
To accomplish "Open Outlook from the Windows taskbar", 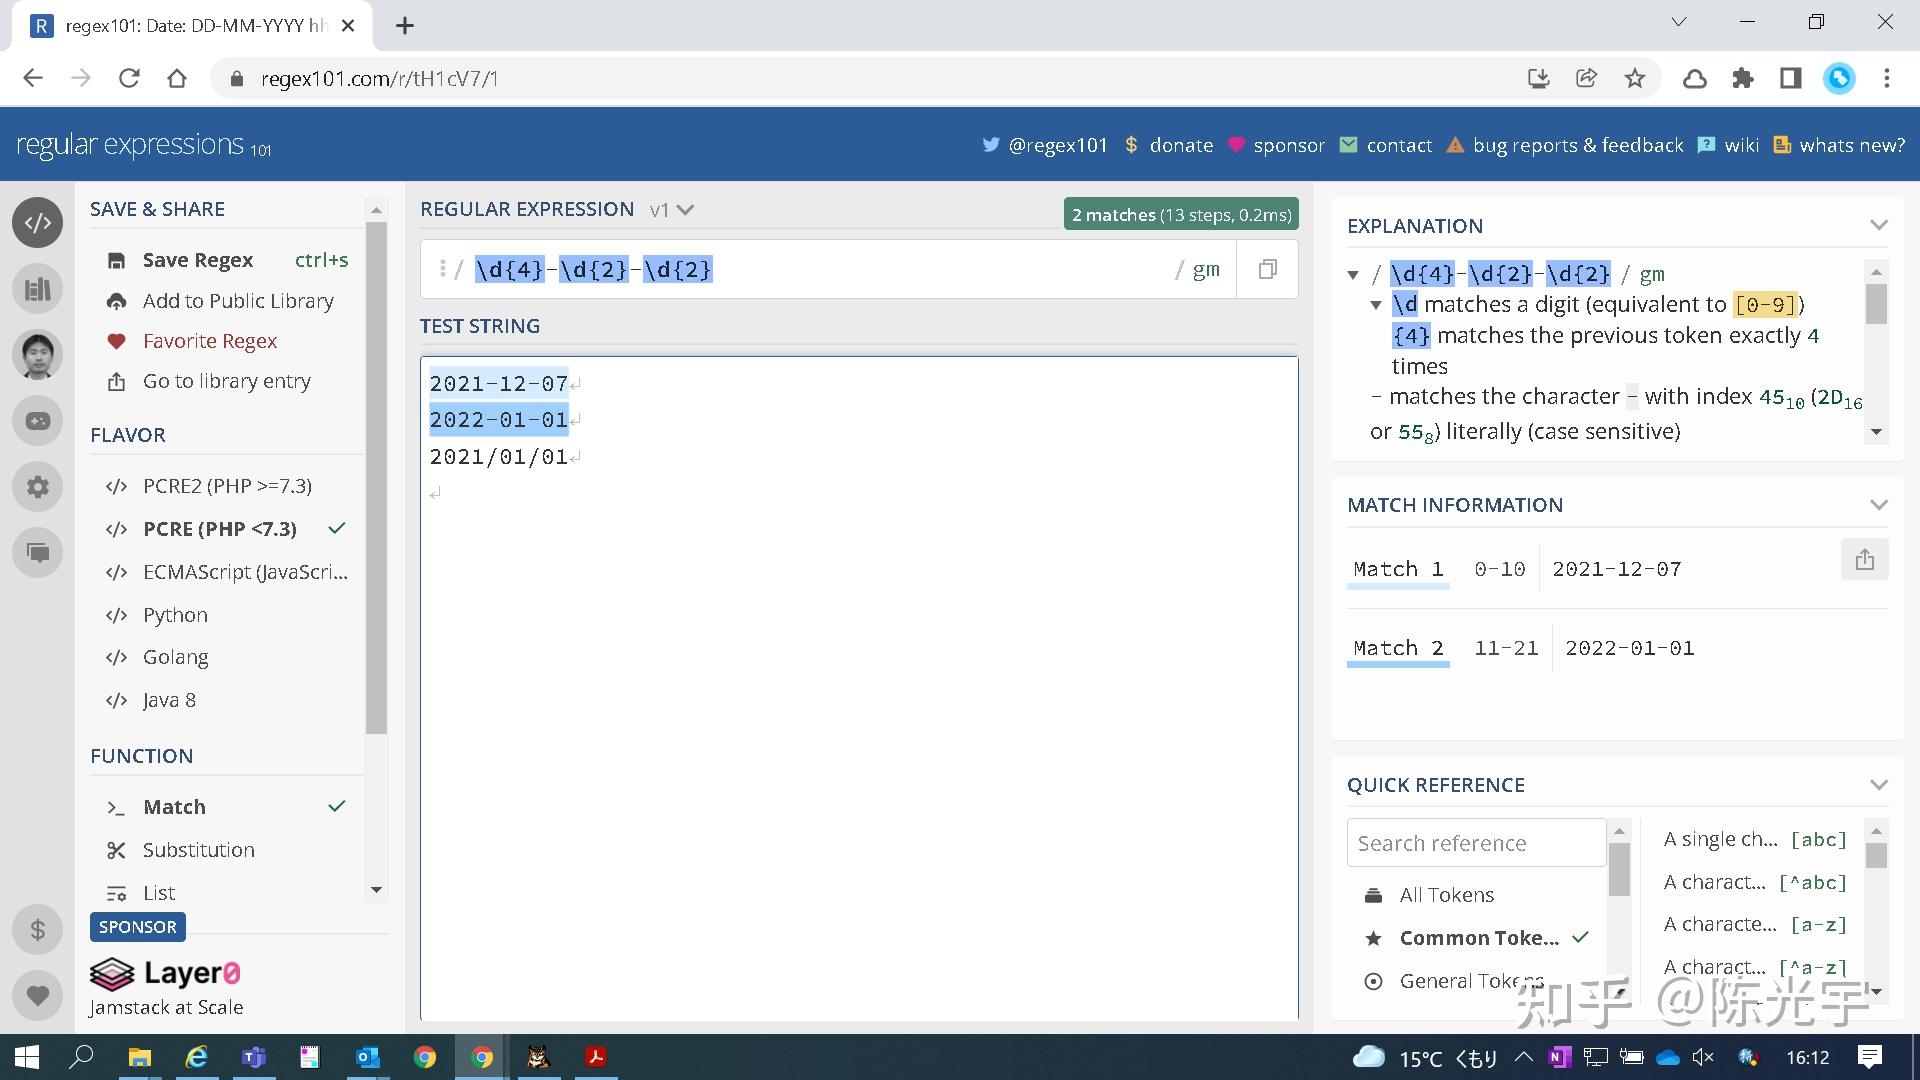I will tap(367, 1057).
